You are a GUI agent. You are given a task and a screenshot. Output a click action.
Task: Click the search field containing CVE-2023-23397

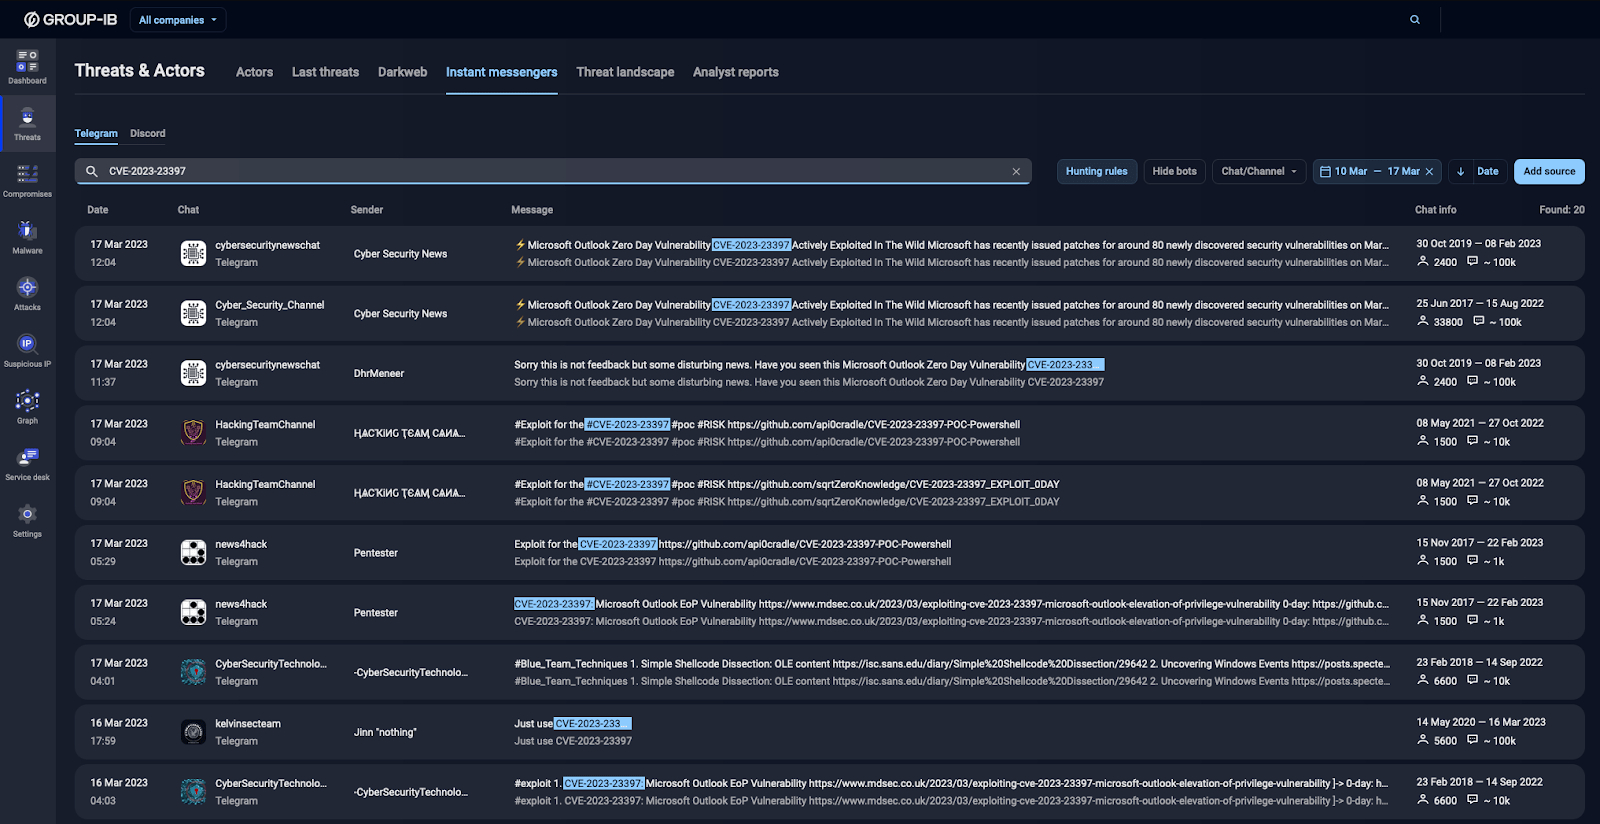553,171
